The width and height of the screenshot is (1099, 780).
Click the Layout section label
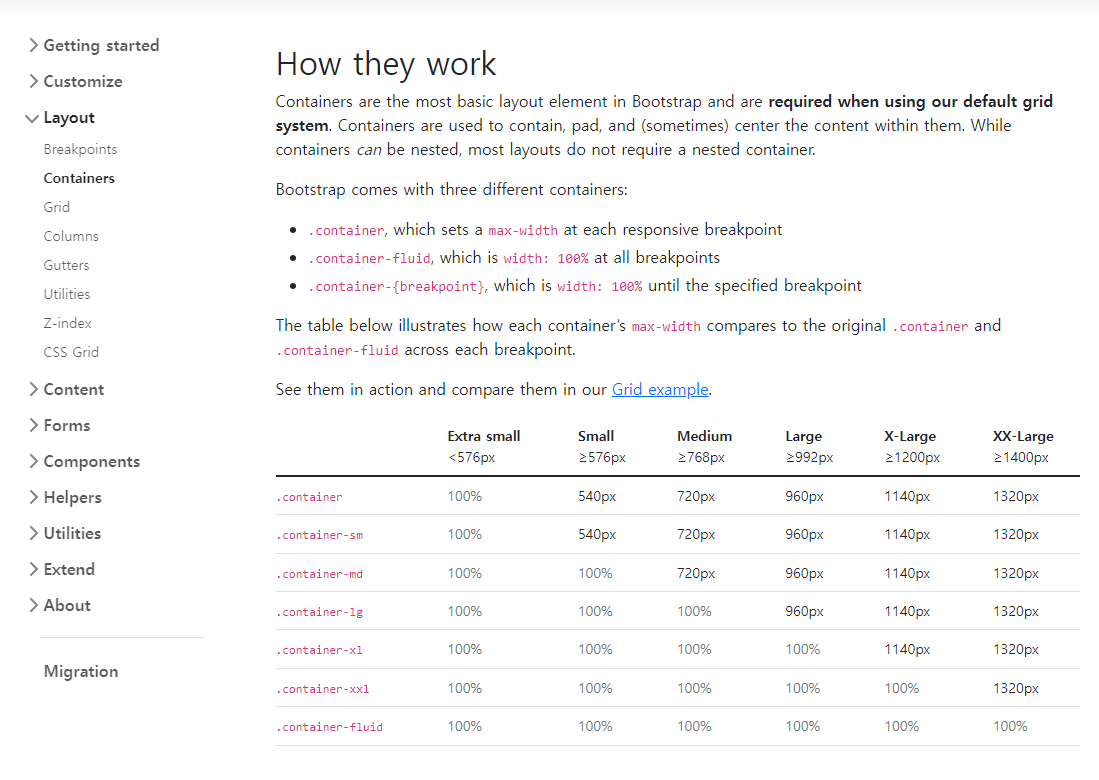69,118
